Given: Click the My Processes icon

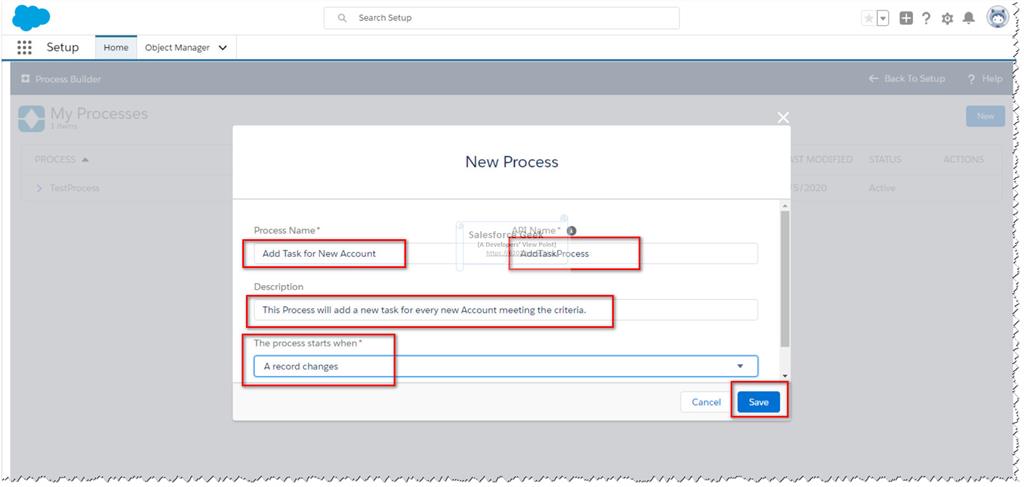Looking at the screenshot, I should tap(31, 119).
